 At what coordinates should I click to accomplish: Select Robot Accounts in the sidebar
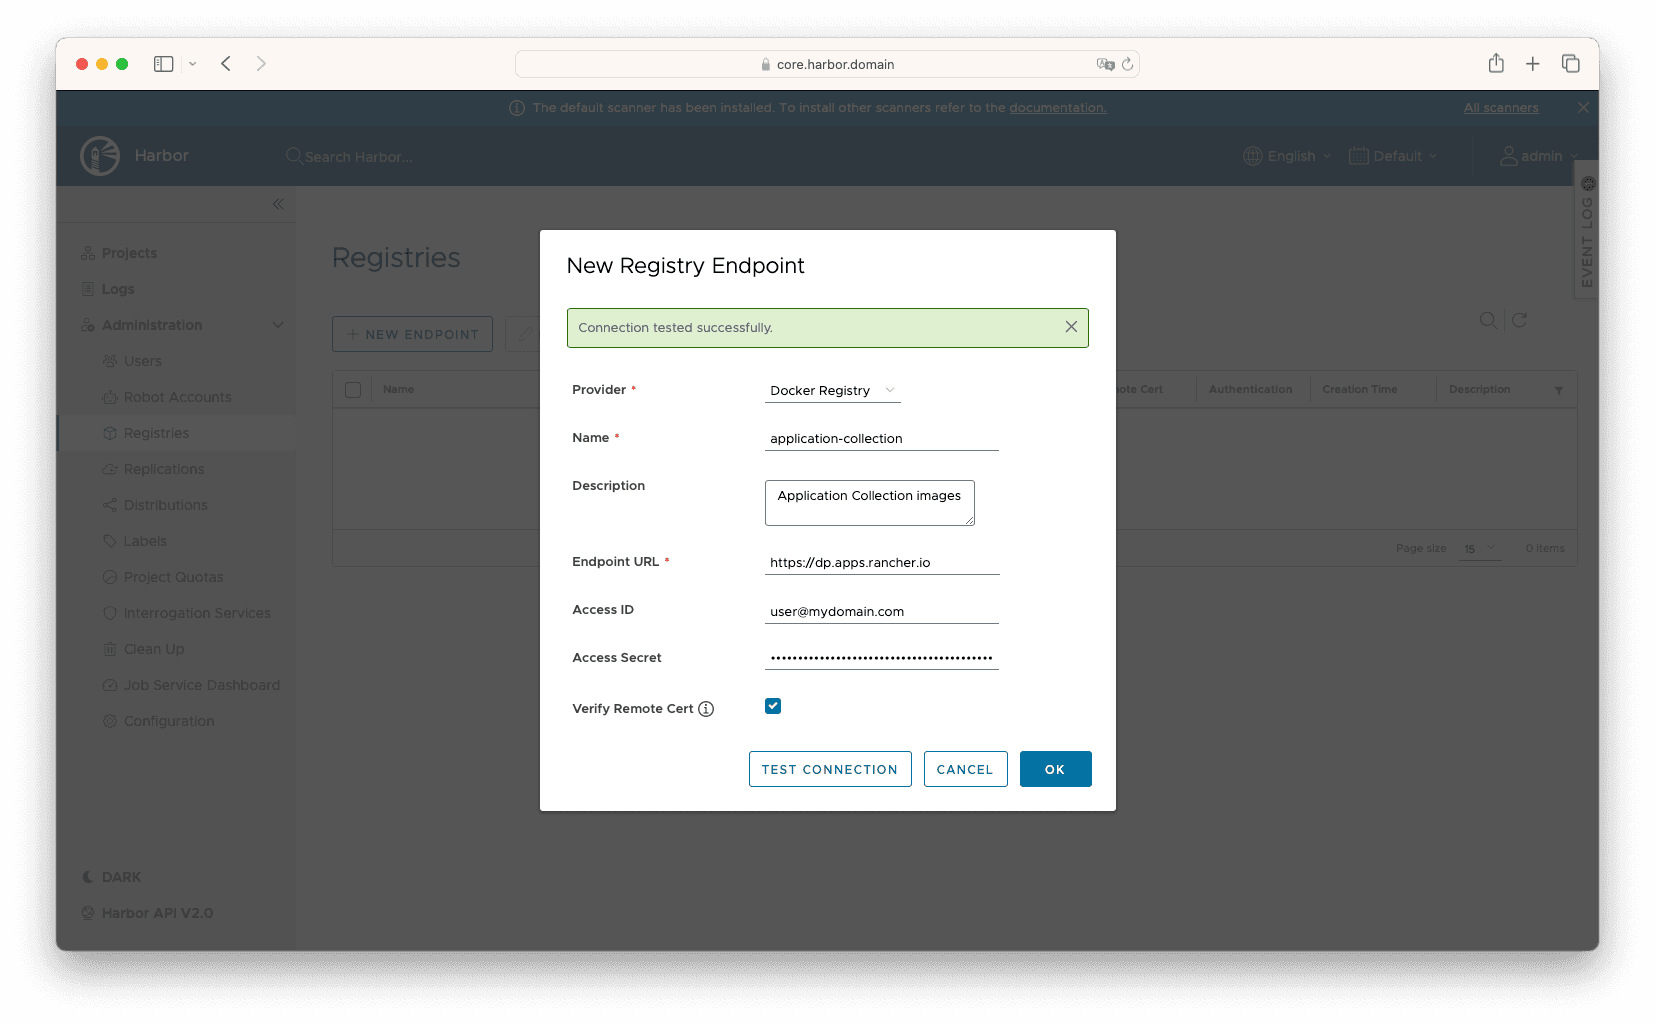click(177, 396)
